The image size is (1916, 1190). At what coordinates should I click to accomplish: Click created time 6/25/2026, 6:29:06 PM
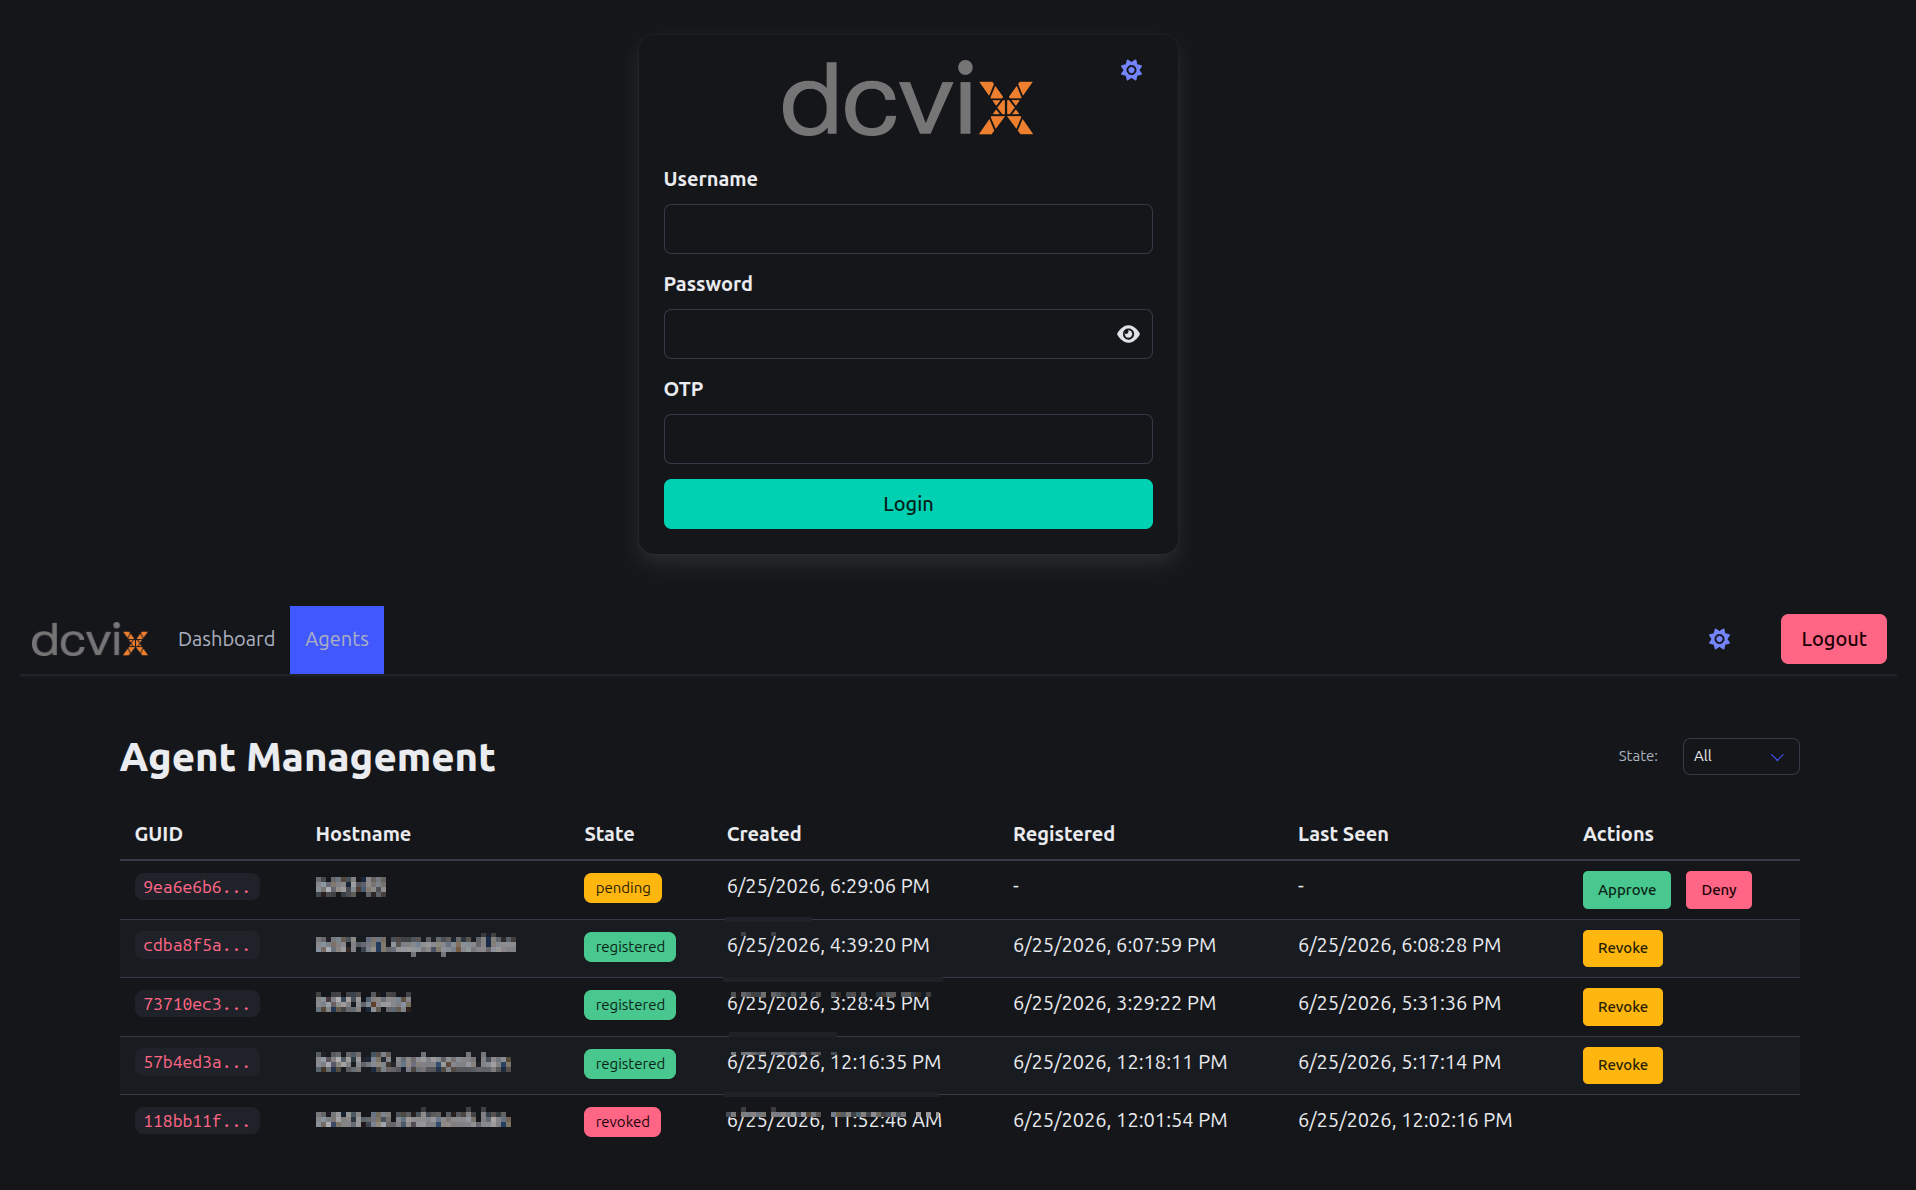828,887
